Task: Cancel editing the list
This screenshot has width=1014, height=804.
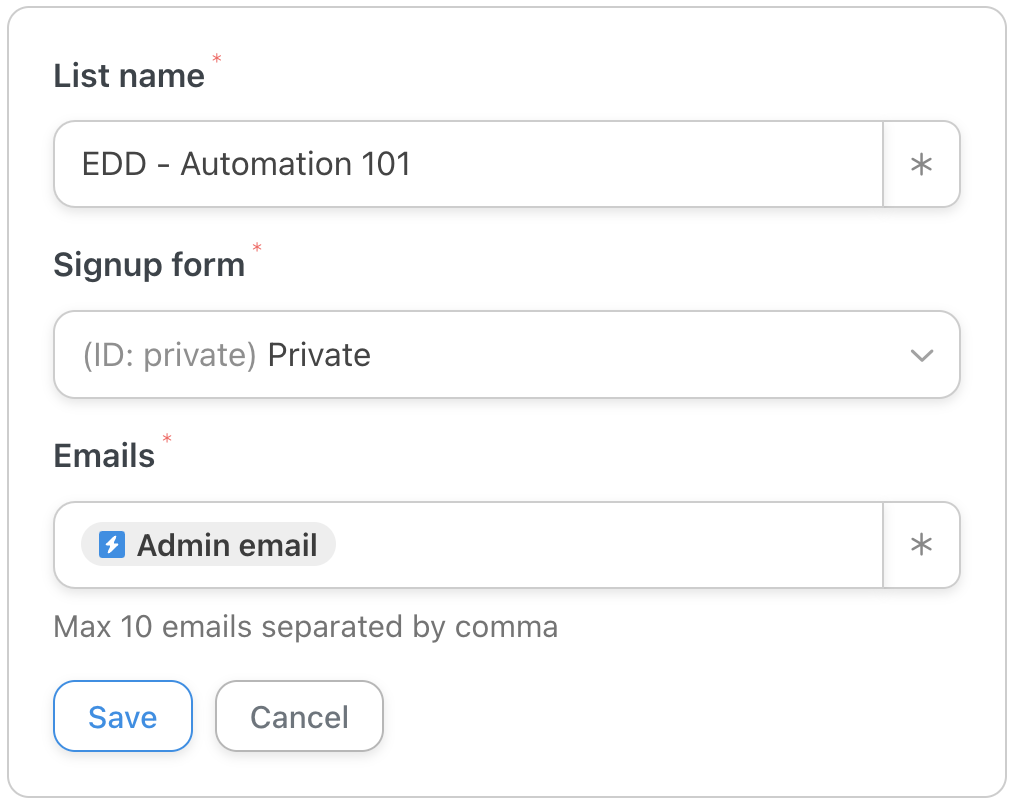Action: 299,716
